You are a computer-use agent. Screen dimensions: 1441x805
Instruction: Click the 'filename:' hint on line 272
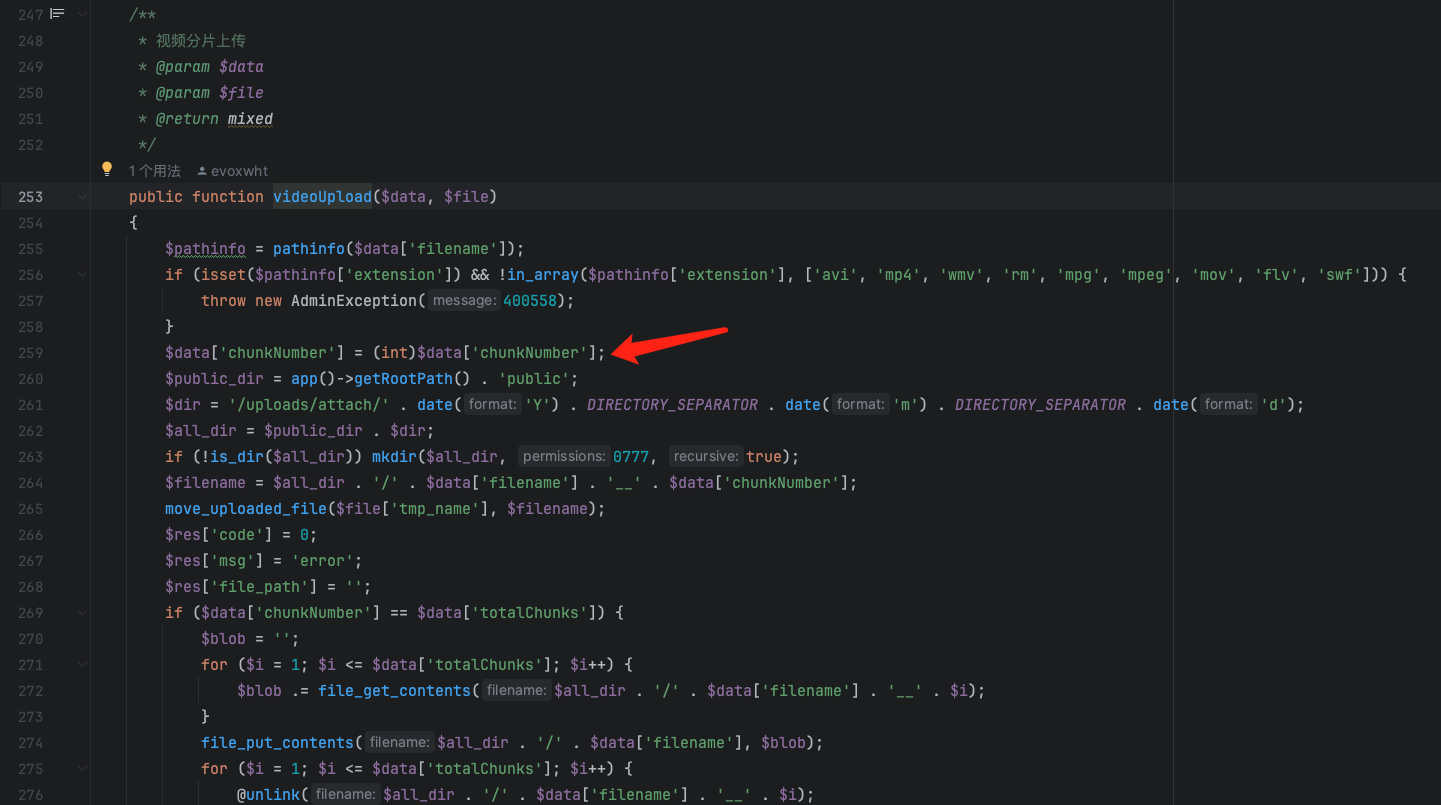pyautogui.click(x=517, y=691)
